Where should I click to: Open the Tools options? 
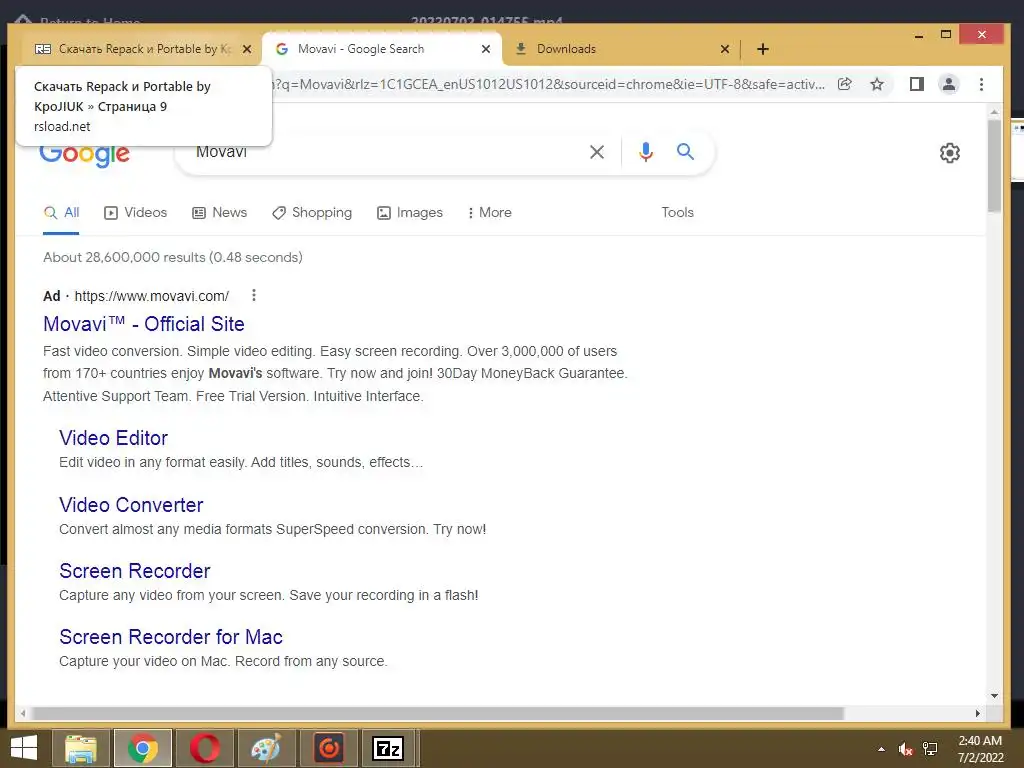coord(677,213)
